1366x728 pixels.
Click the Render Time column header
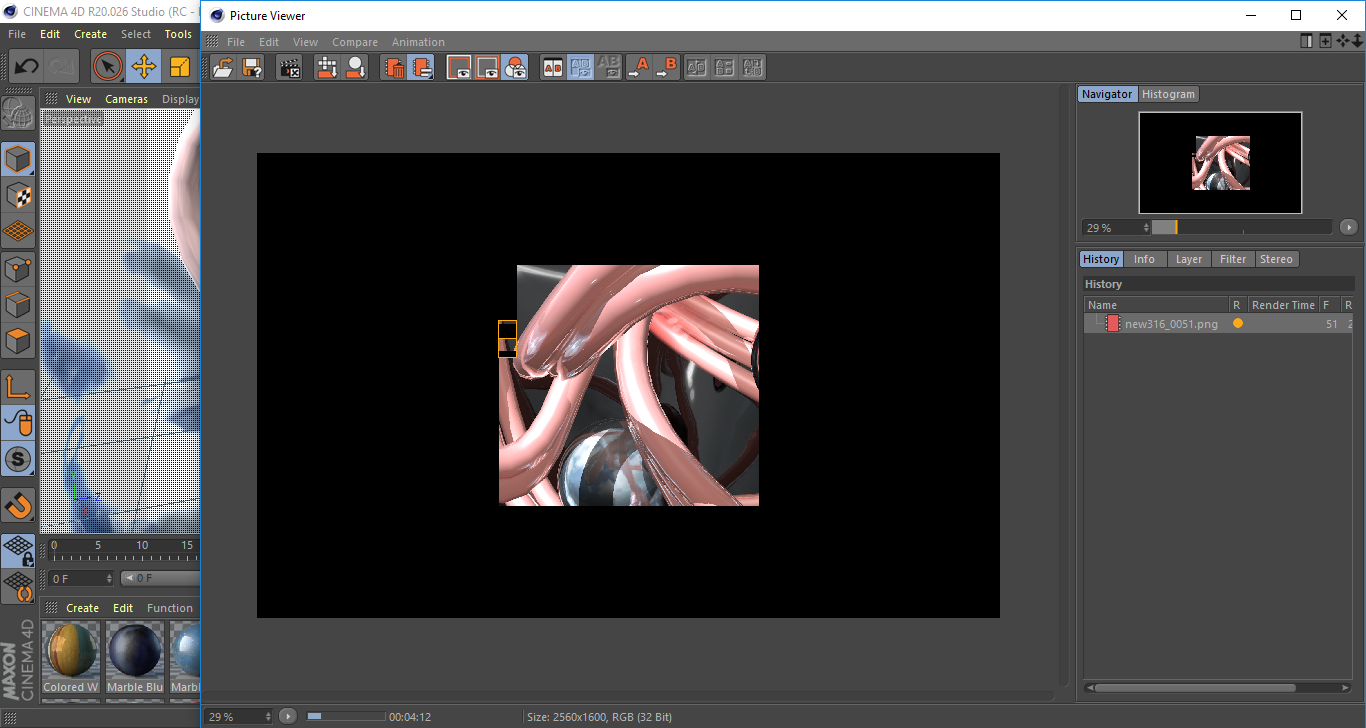(x=1283, y=305)
